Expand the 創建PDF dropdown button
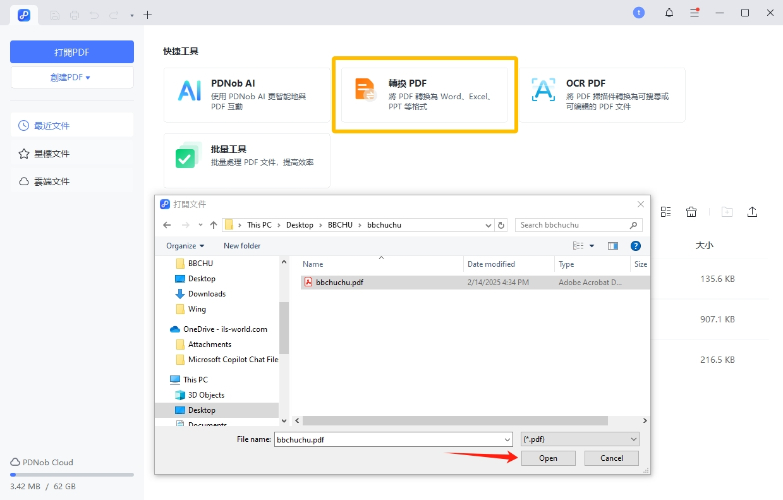The image size is (783, 500). click(x=72, y=77)
